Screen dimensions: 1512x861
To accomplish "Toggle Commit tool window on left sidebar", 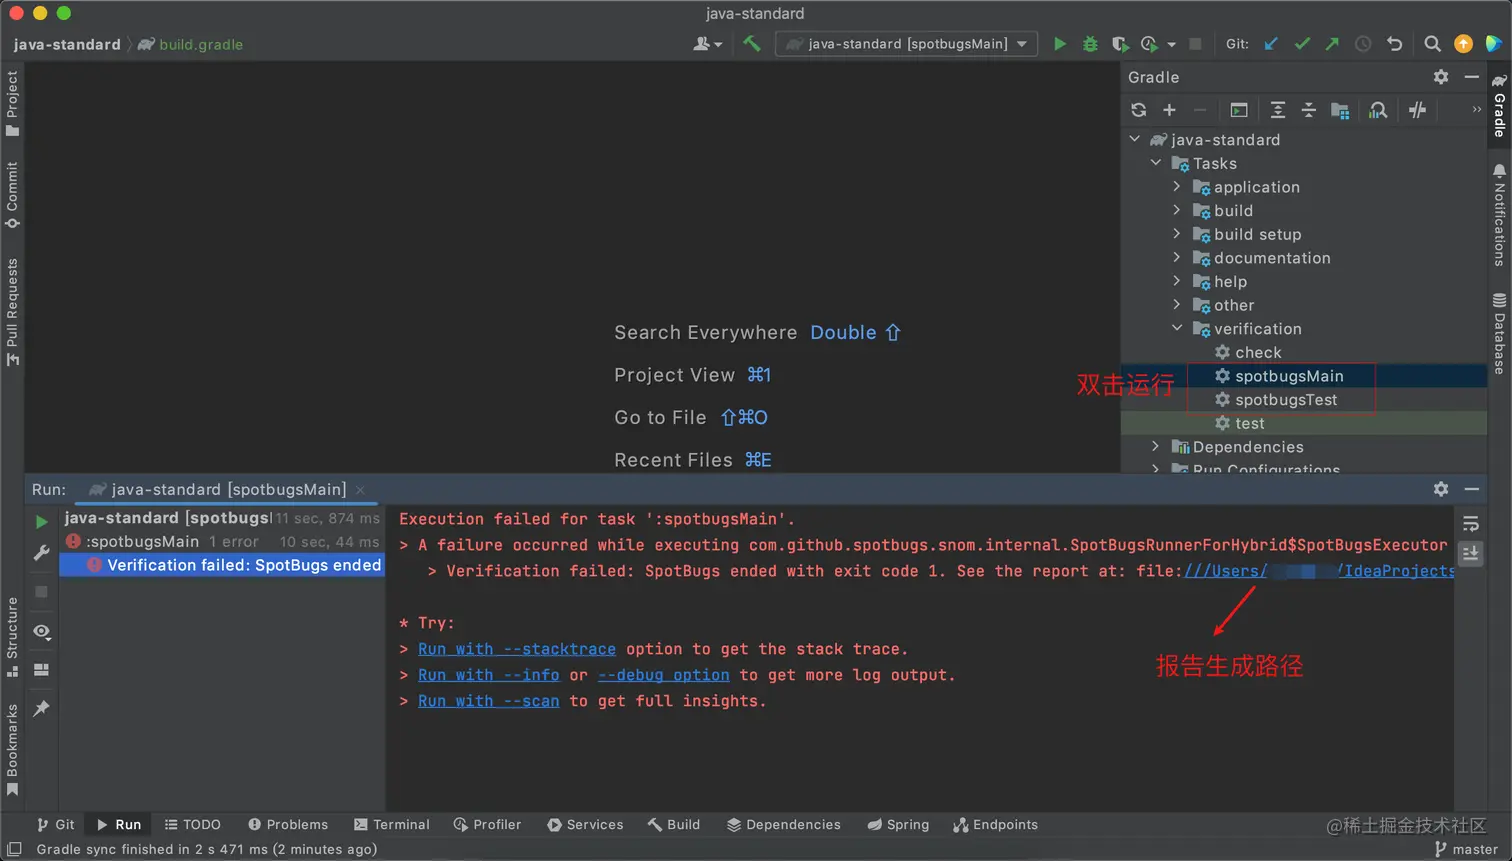I will tap(12, 194).
